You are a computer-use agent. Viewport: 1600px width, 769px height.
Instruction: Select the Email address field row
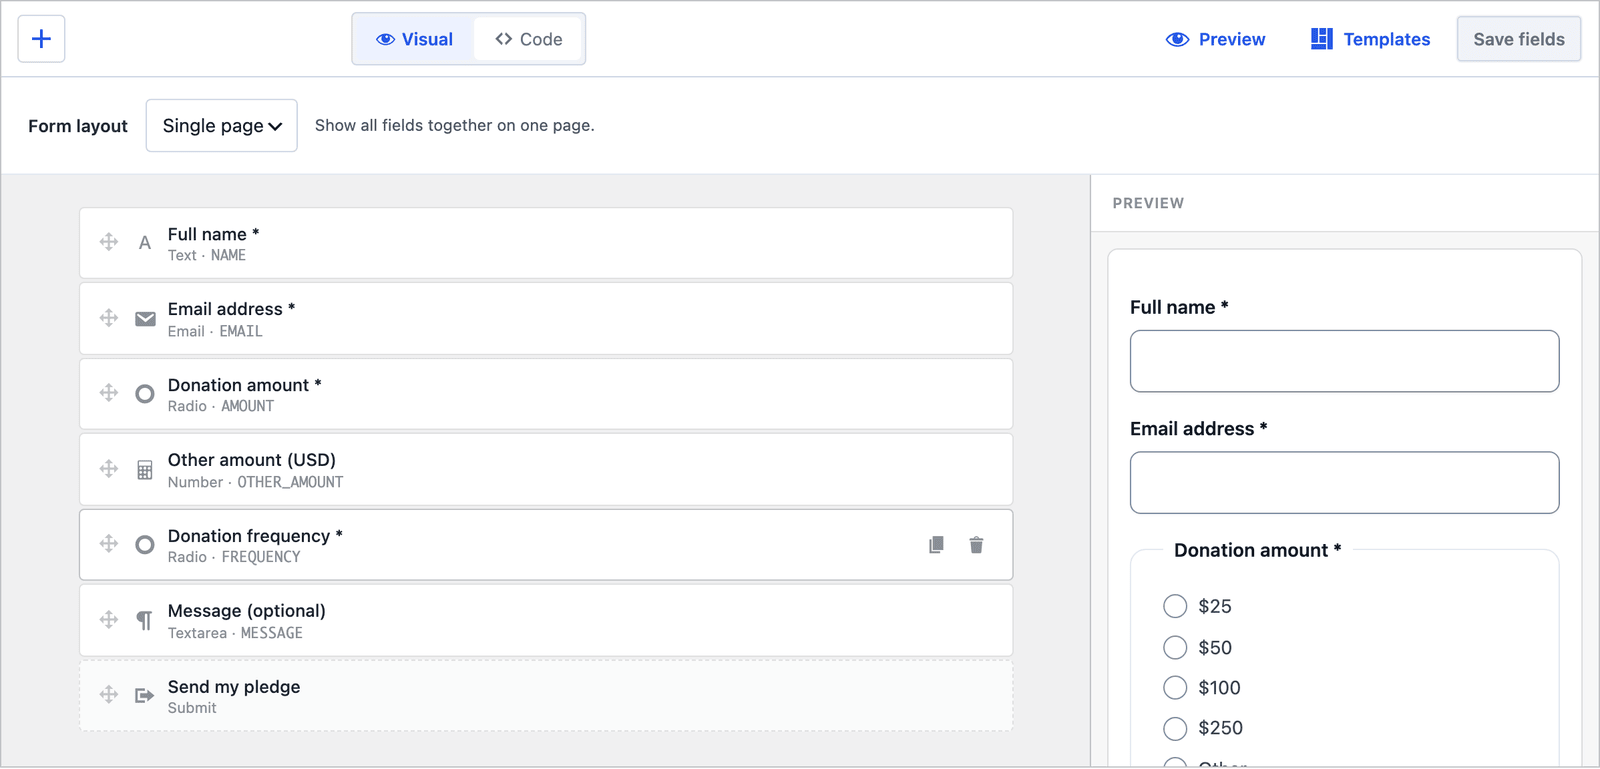pyautogui.click(x=546, y=319)
